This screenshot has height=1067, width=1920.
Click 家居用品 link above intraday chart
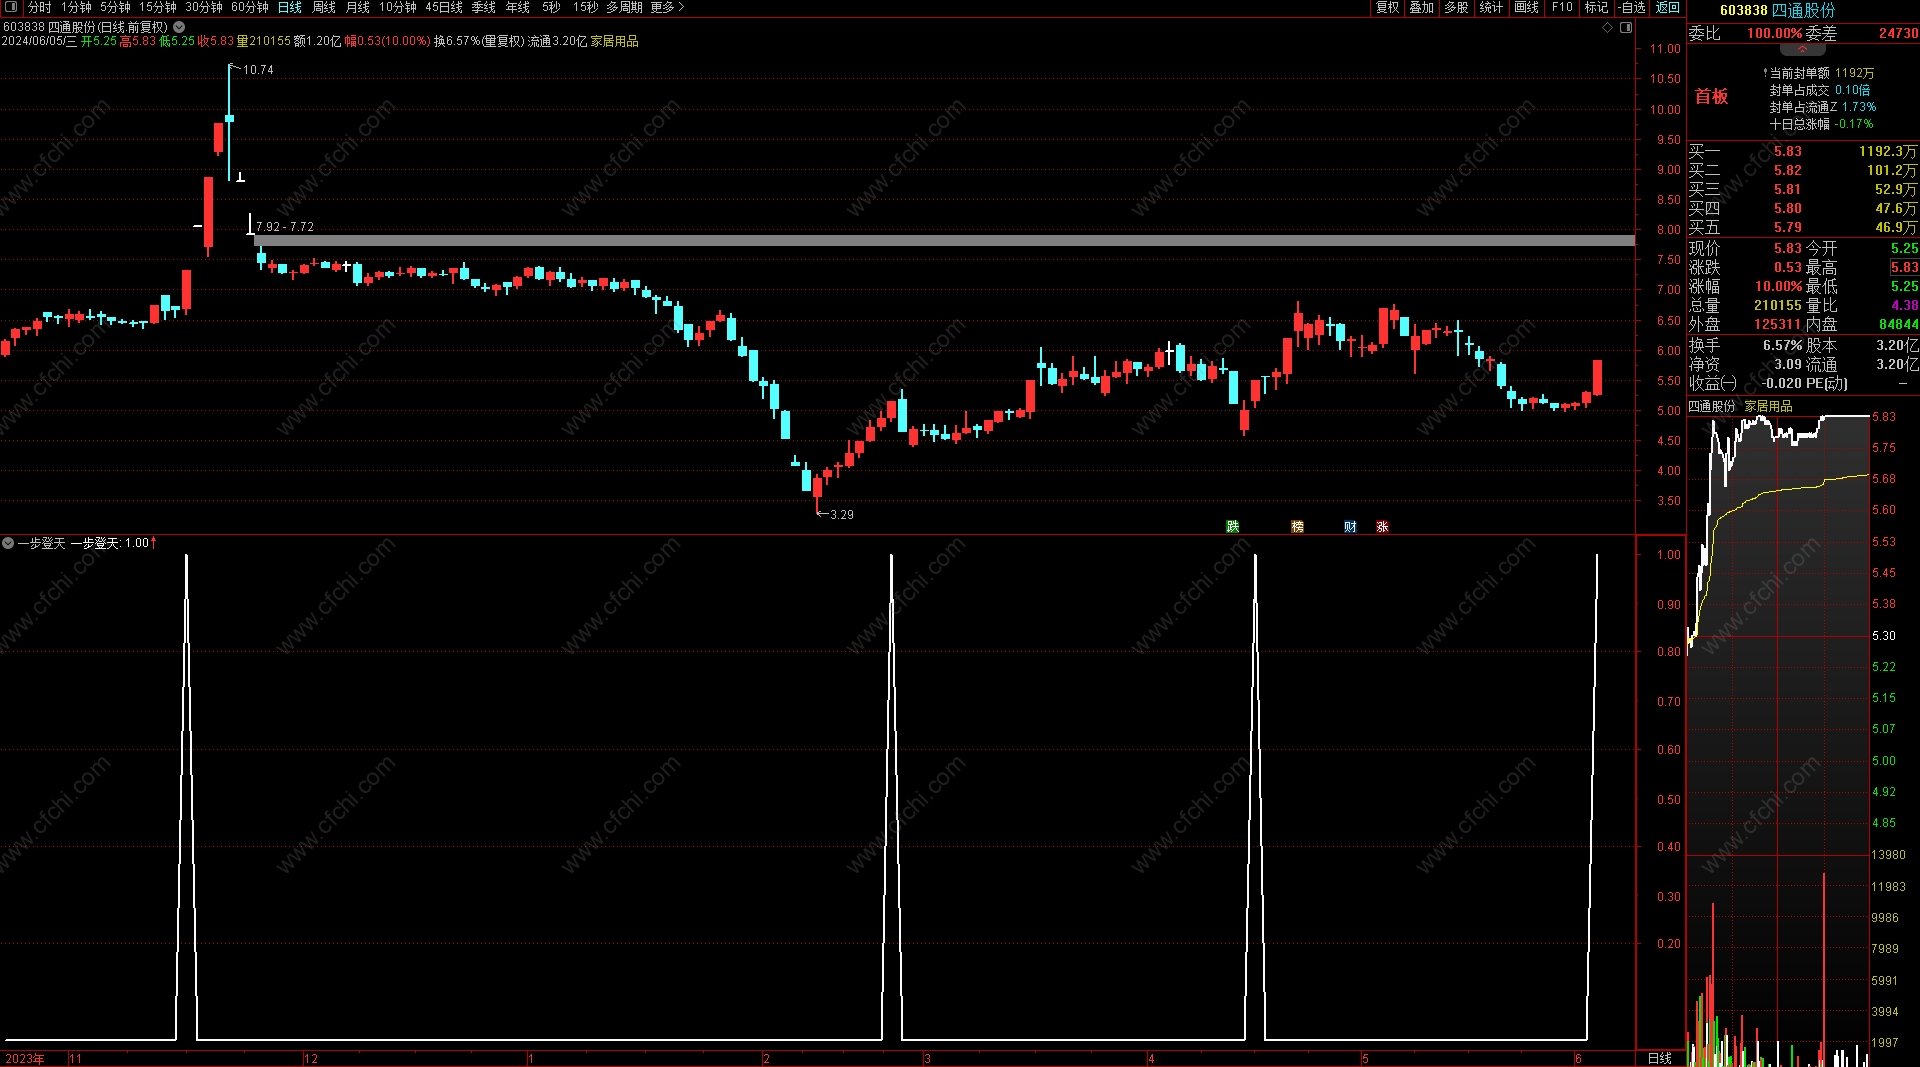(1769, 406)
